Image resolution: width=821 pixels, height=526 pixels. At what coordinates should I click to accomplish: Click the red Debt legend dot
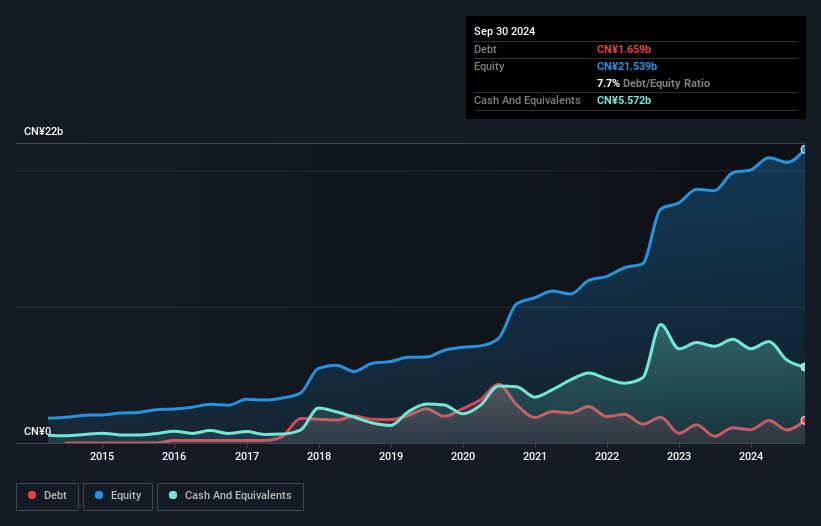pos(32,495)
